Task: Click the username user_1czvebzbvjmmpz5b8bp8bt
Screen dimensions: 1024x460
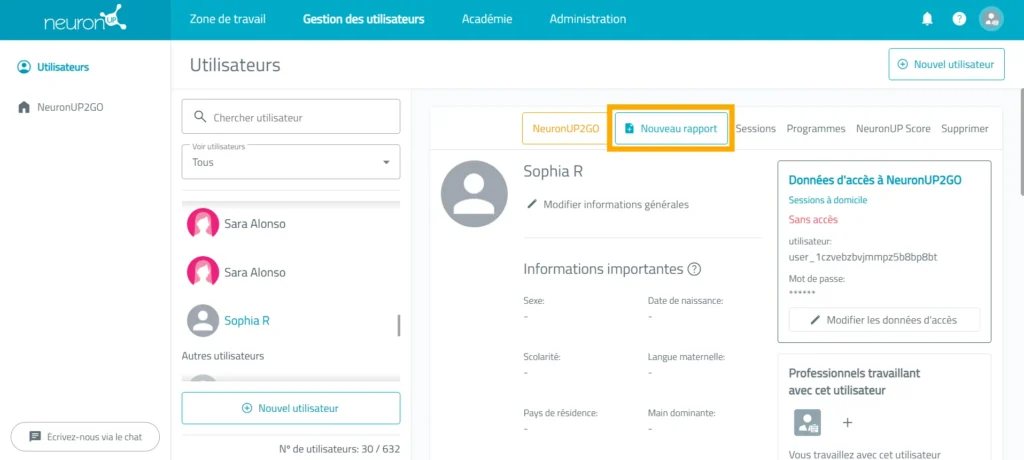Action: (x=863, y=257)
